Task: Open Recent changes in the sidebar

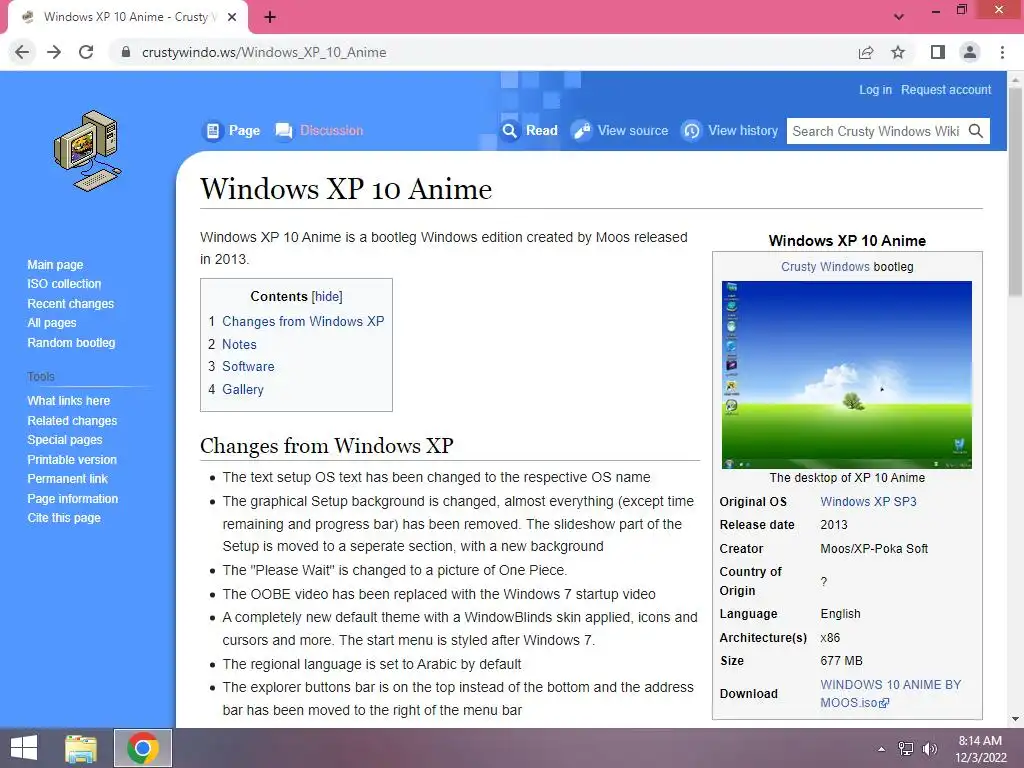Action: [71, 304]
